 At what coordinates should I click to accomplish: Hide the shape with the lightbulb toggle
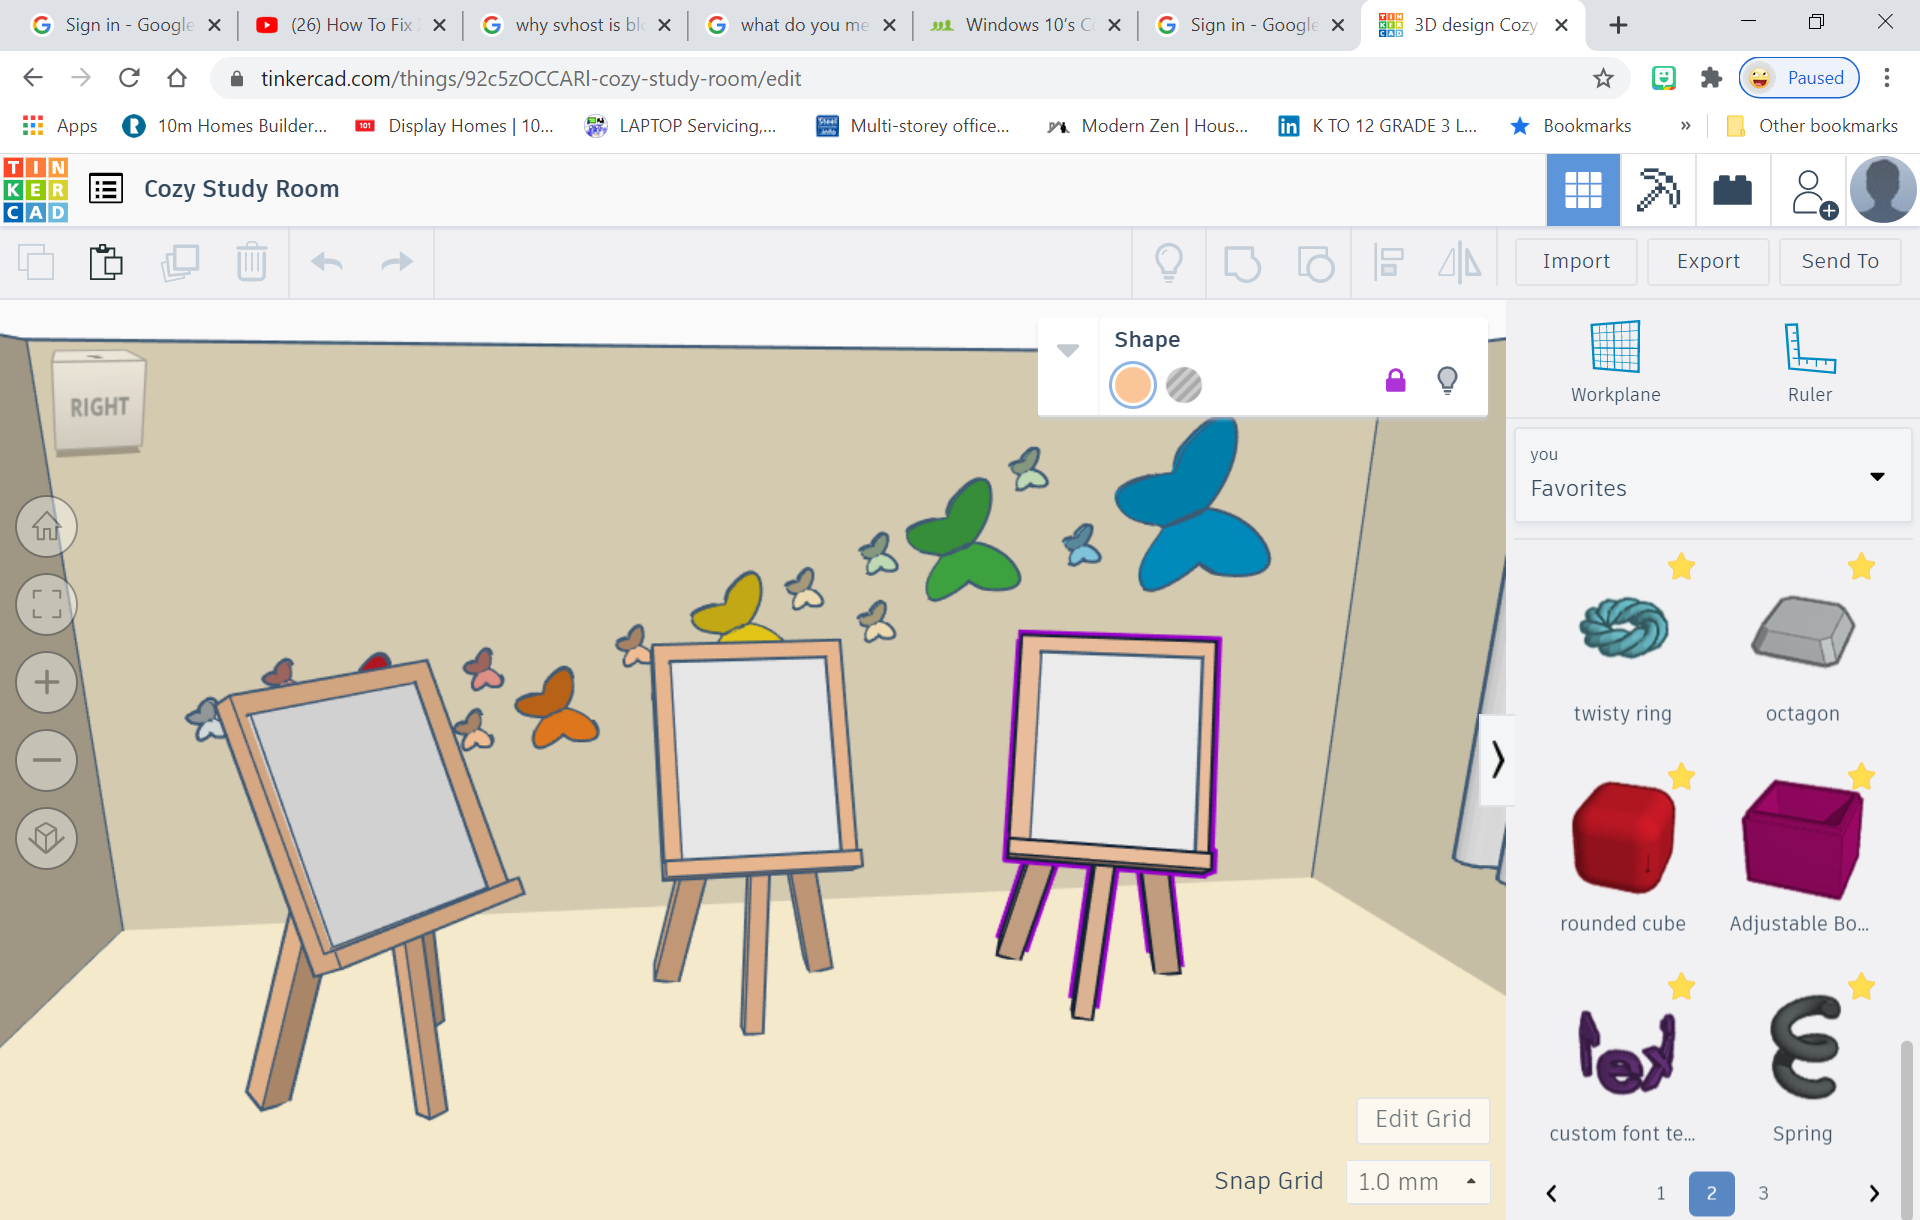pos(1447,380)
